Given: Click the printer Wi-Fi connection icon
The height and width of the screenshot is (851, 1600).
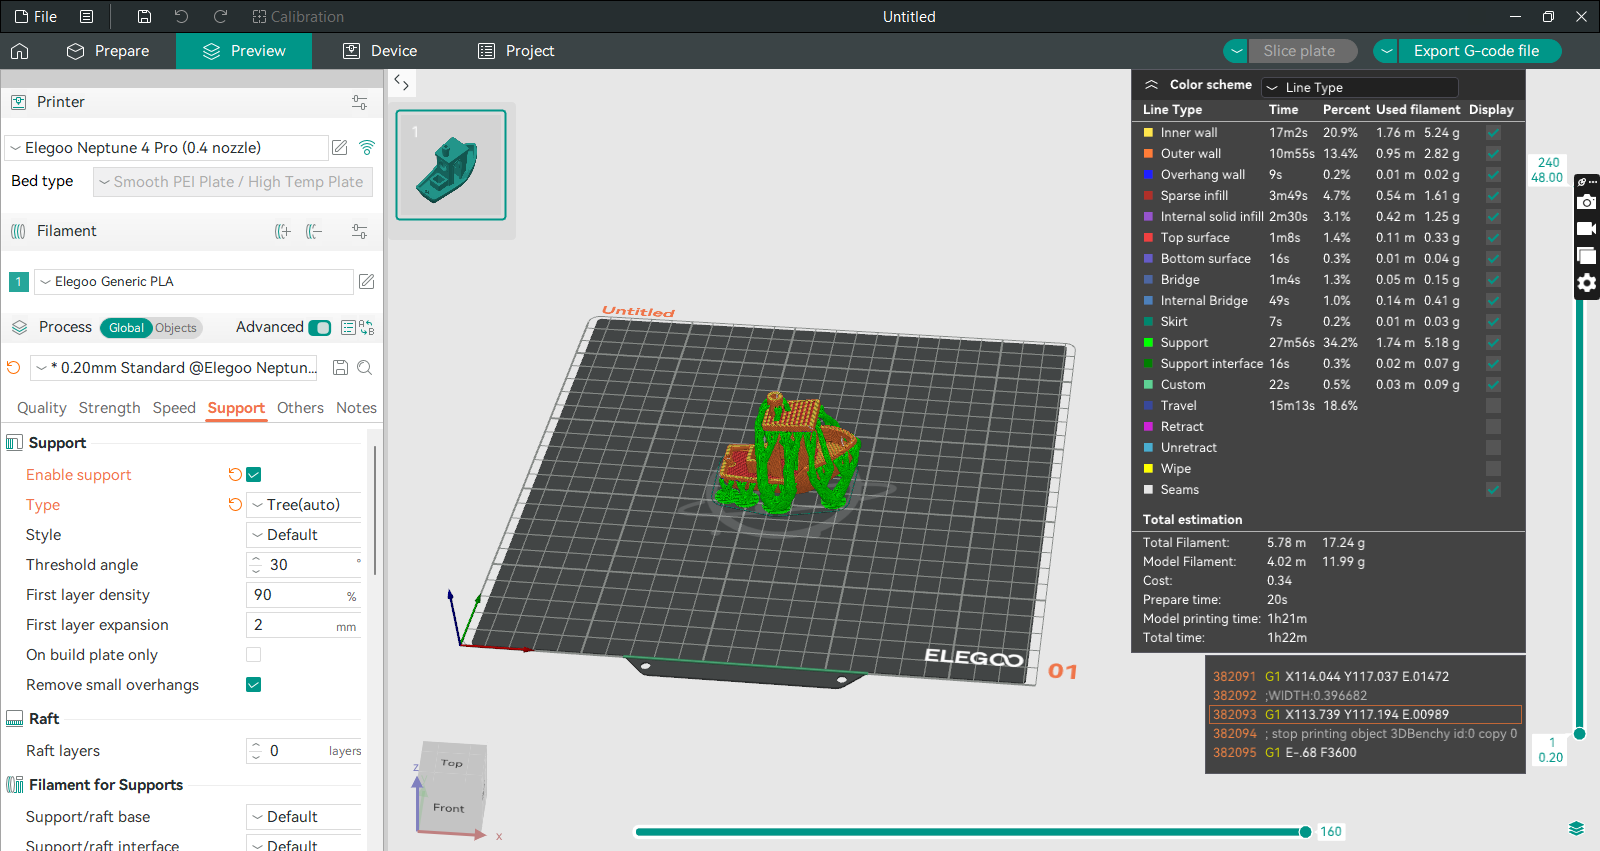Looking at the screenshot, I should [x=367, y=148].
